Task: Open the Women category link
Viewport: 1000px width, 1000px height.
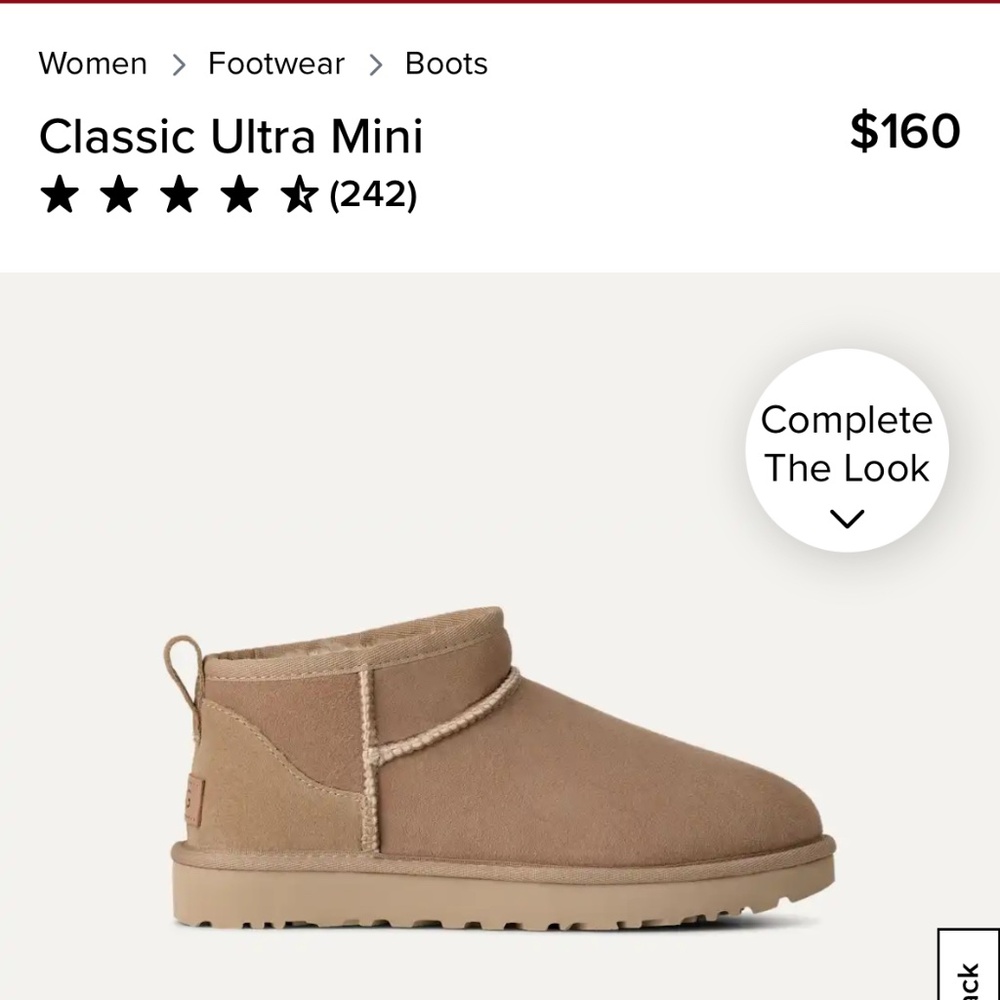Action: 93,63
